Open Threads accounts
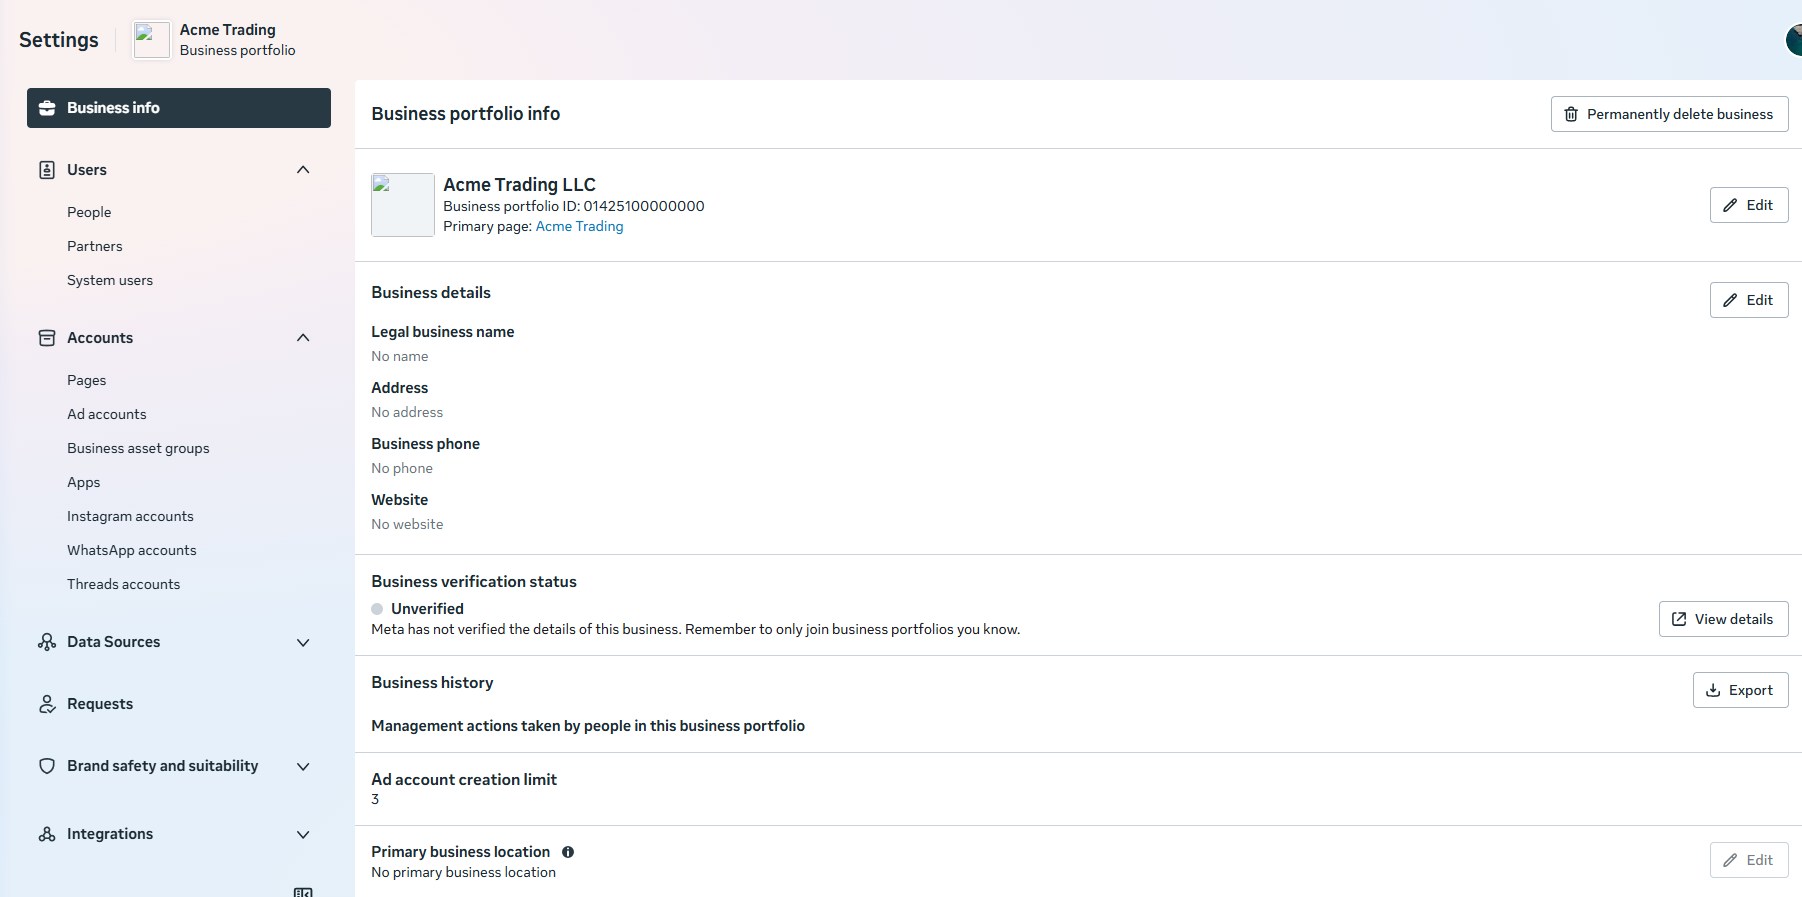The height and width of the screenshot is (897, 1802). click(124, 584)
